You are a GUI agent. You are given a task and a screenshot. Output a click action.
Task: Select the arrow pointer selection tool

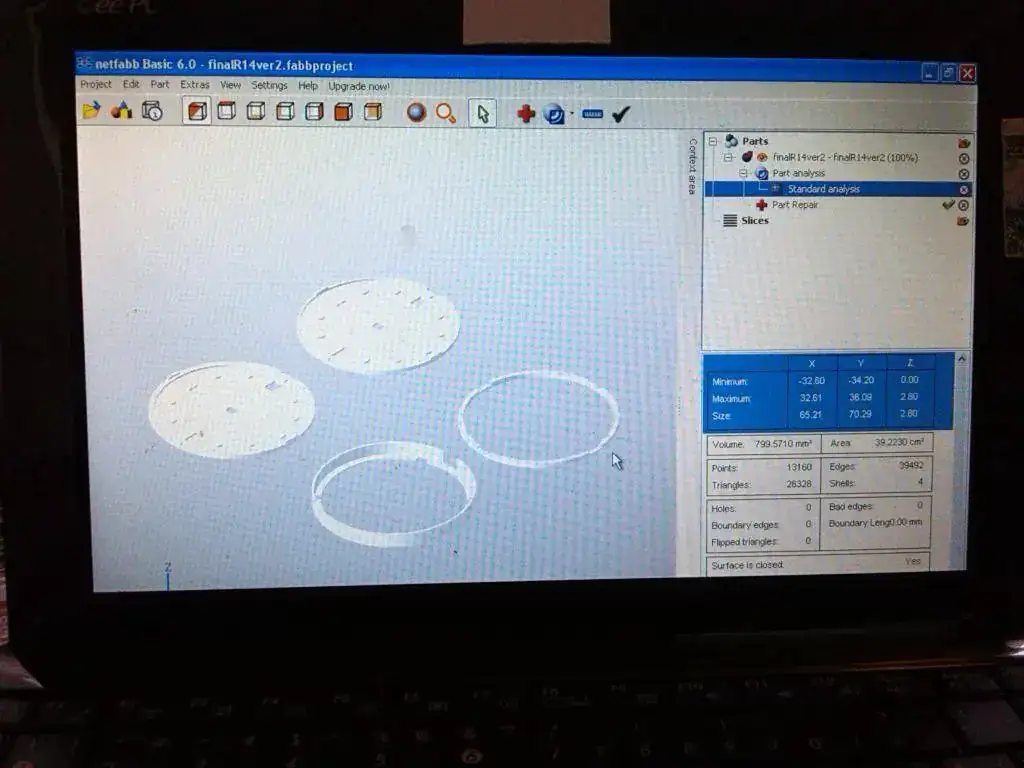(483, 114)
